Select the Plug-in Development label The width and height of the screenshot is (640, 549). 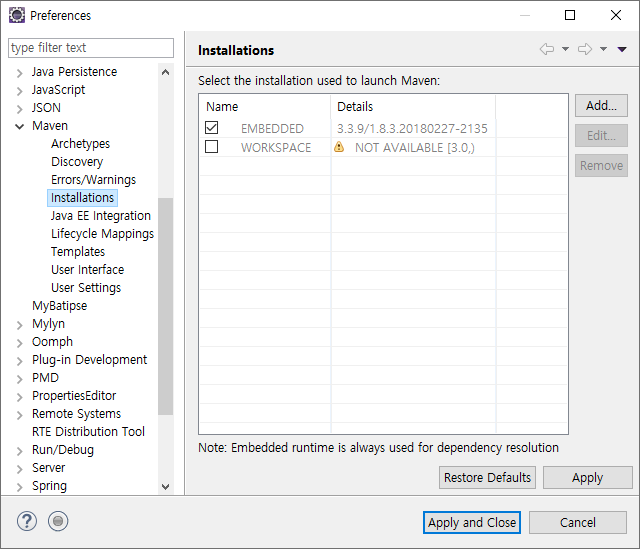[x=89, y=360]
